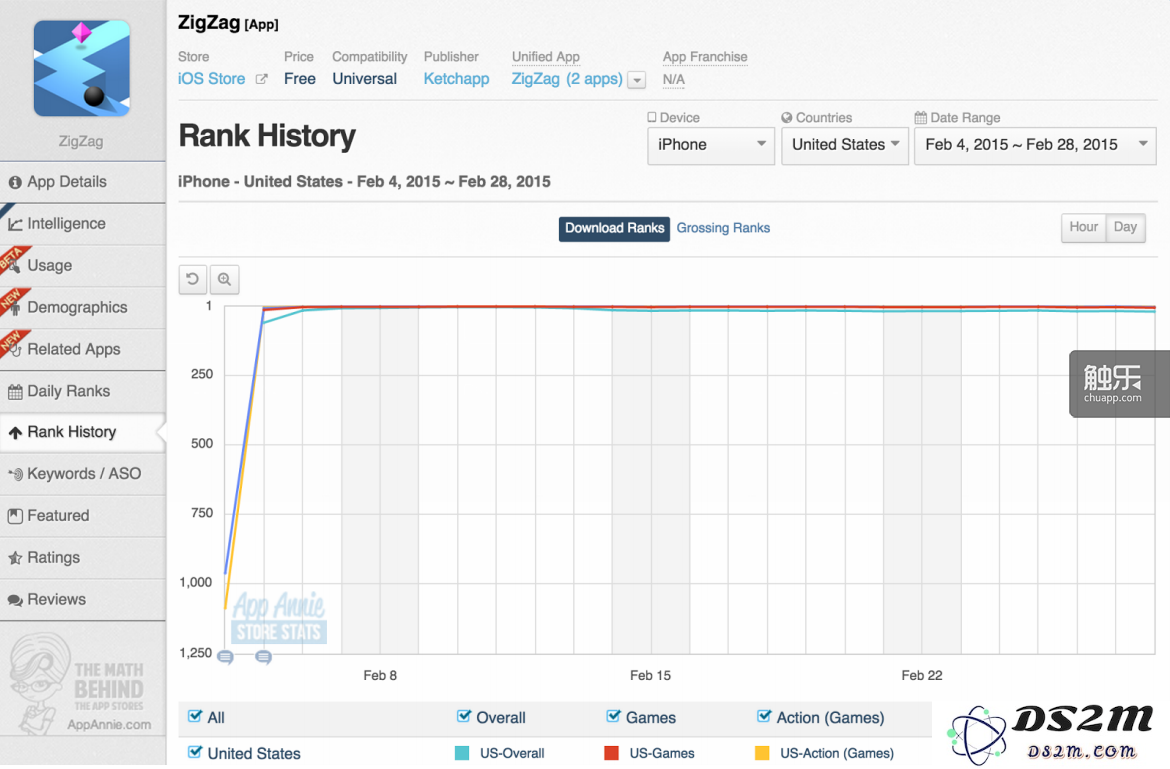Switch to Grossing Ranks tab

click(723, 228)
